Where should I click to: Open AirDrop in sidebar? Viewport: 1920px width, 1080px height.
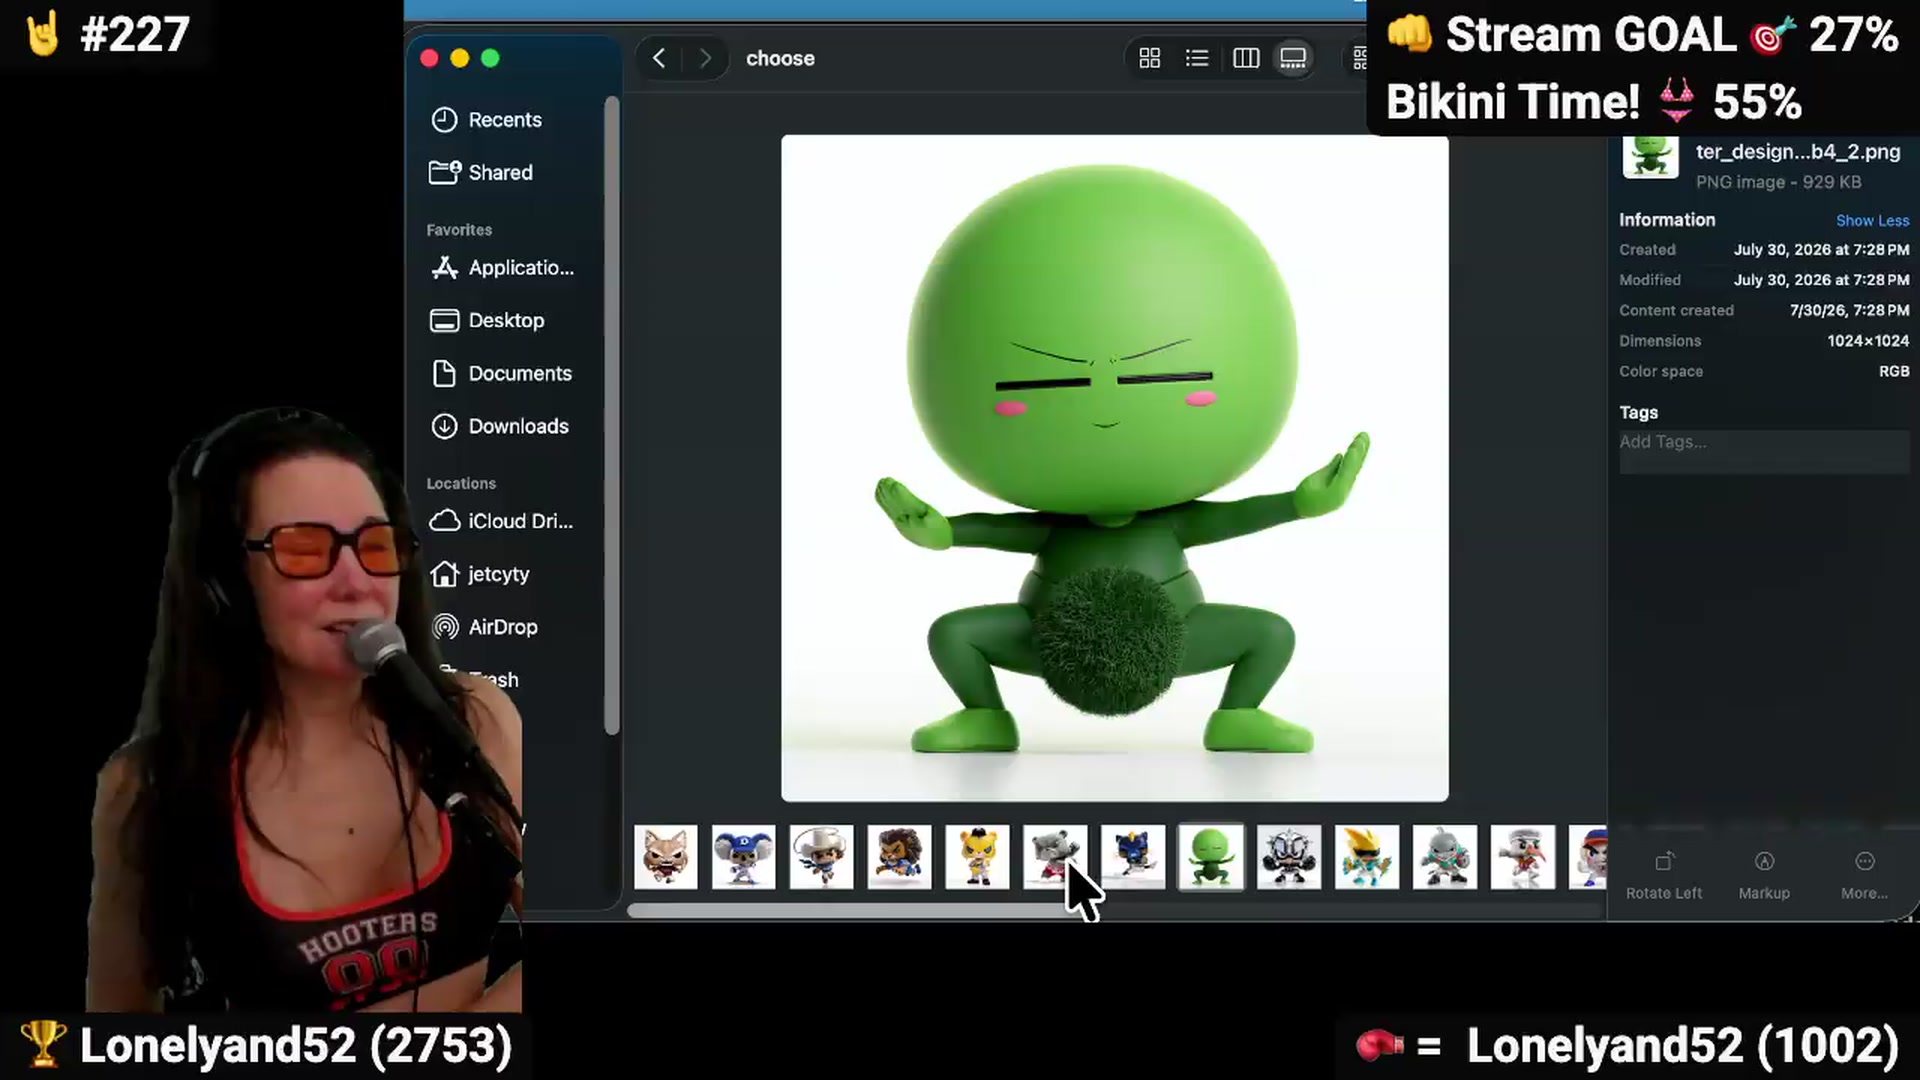point(484,627)
